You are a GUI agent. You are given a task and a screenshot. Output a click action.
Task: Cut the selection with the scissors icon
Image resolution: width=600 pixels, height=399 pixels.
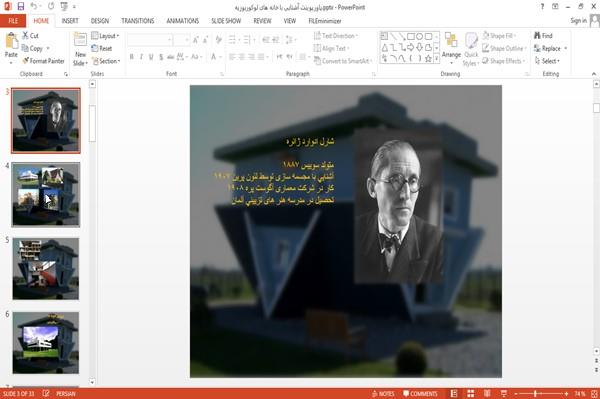pos(26,36)
